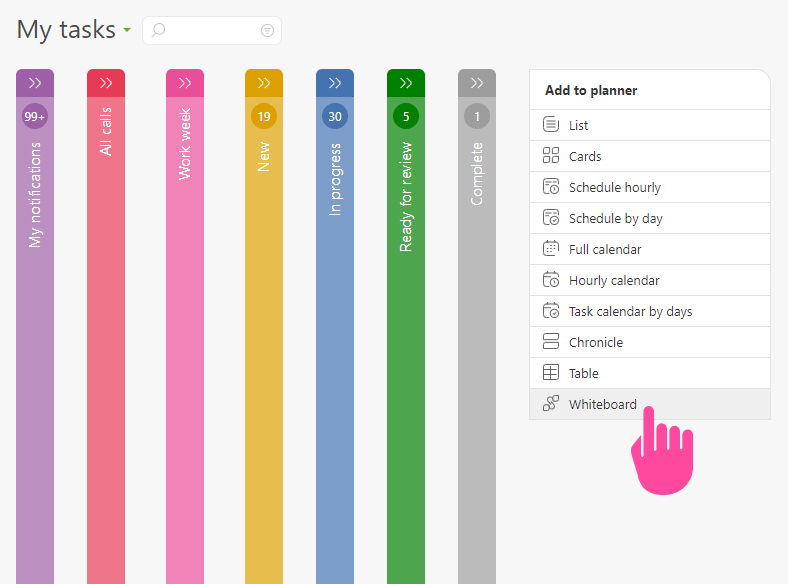Image resolution: width=788 pixels, height=584 pixels.
Task: Click the filter icon in search box
Action: 267,31
